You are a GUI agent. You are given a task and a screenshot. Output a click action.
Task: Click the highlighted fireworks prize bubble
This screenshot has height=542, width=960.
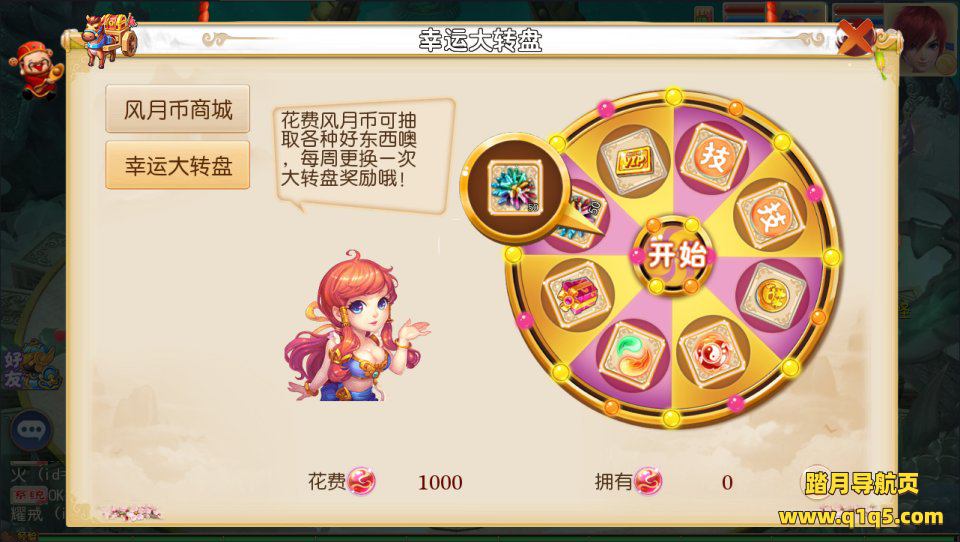click(x=514, y=187)
